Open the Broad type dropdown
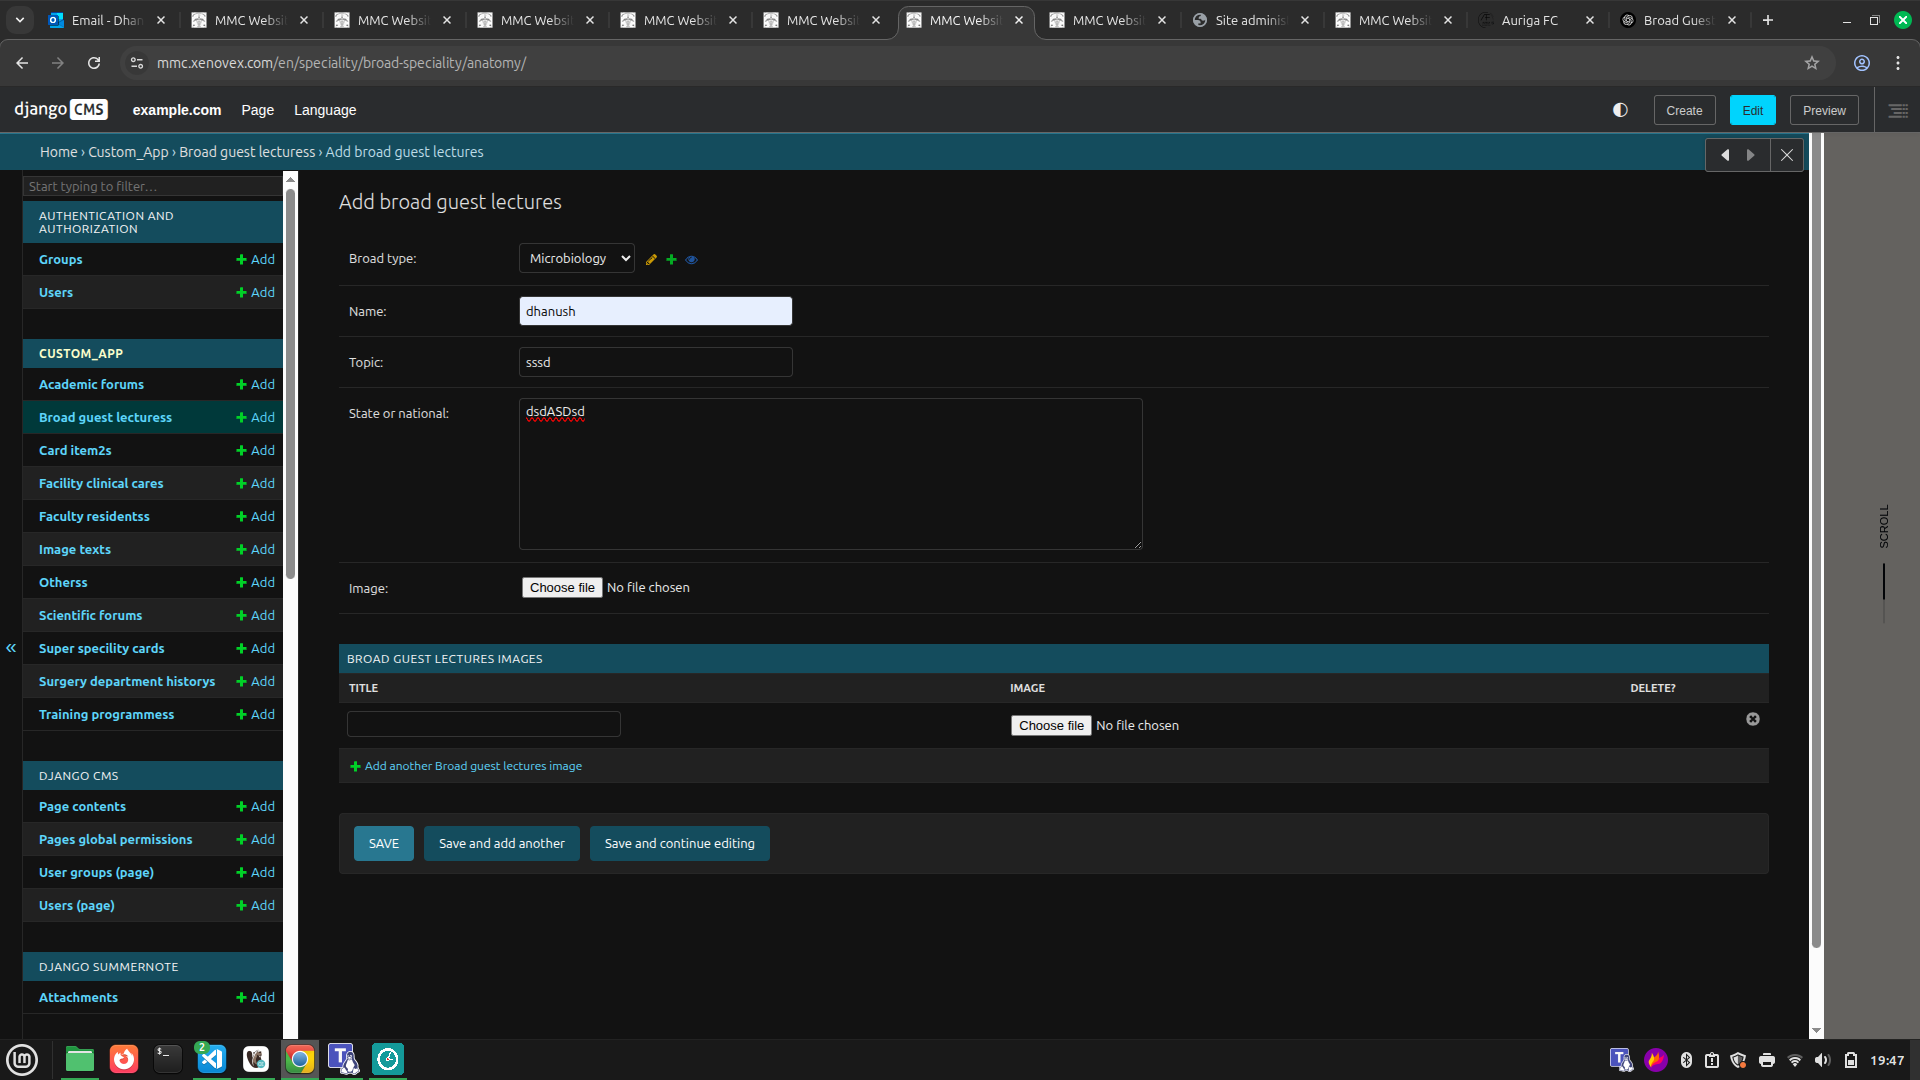The width and height of the screenshot is (1920, 1080). 577,258
